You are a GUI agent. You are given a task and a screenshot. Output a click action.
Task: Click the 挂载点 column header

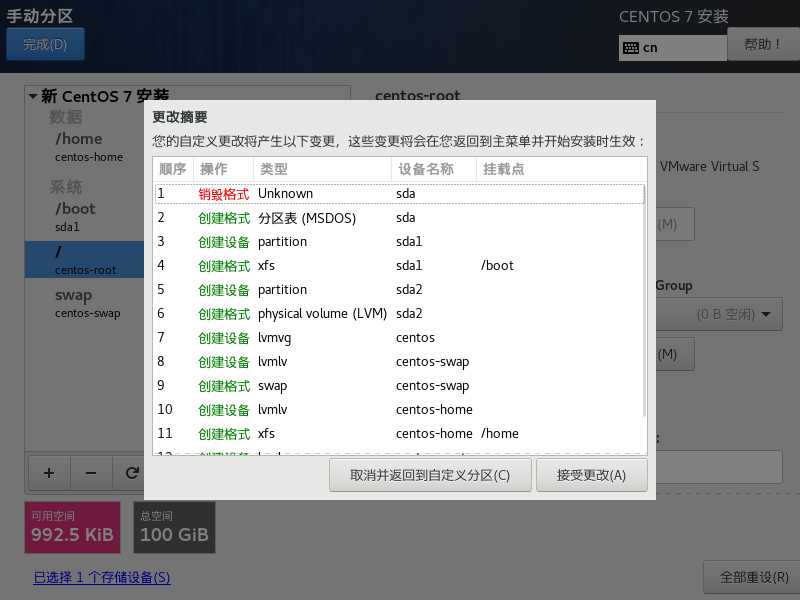pos(561,169)
